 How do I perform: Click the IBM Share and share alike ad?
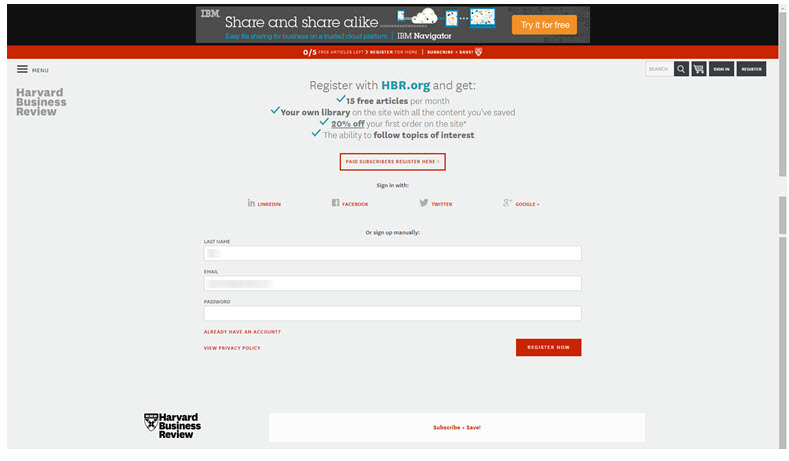pos(392,25)
